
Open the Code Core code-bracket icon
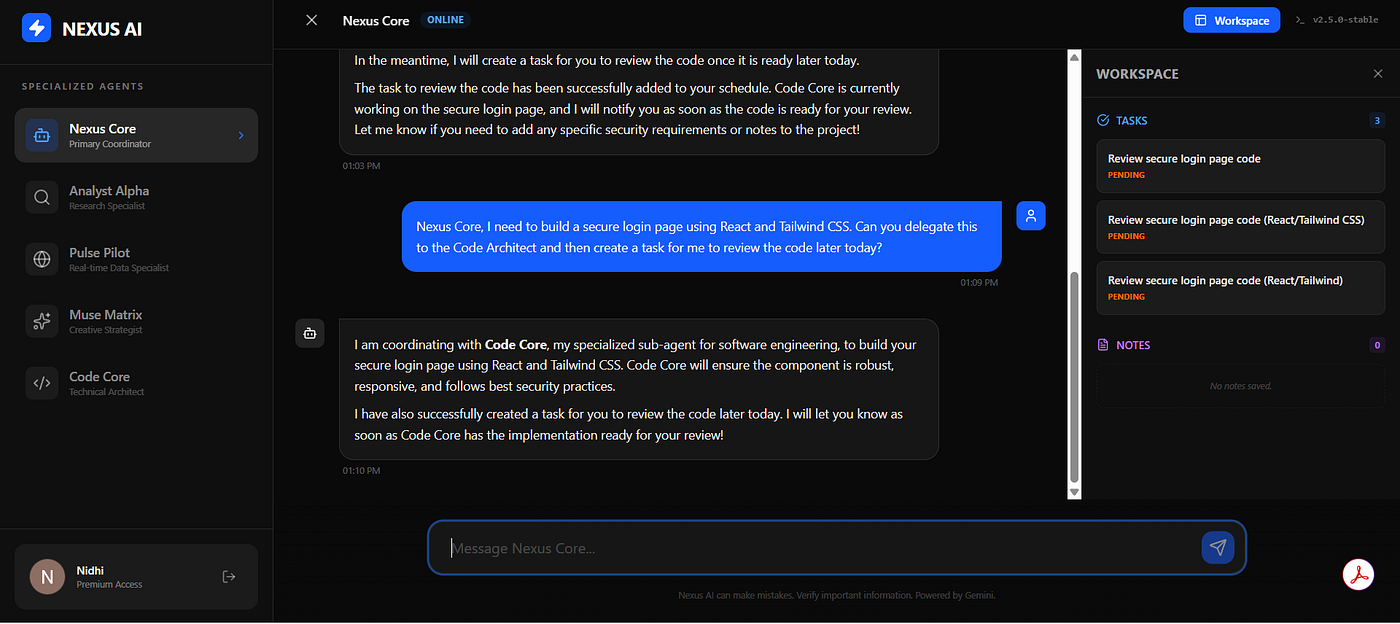coord(42,383)
